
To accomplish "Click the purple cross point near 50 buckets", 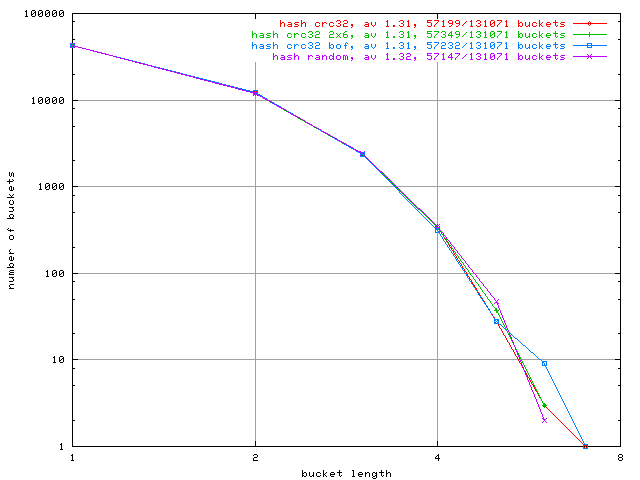I will pyautogui.click(x=497, y=302).
